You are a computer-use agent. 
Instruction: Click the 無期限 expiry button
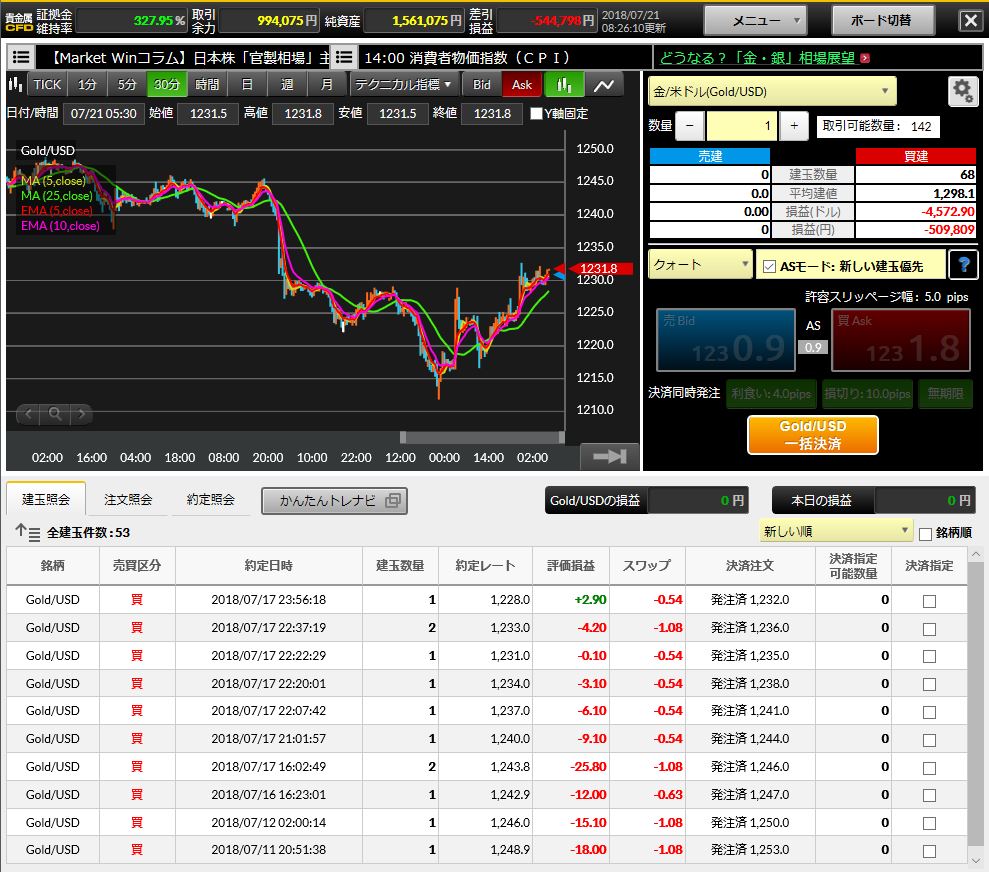pos(945,393)
